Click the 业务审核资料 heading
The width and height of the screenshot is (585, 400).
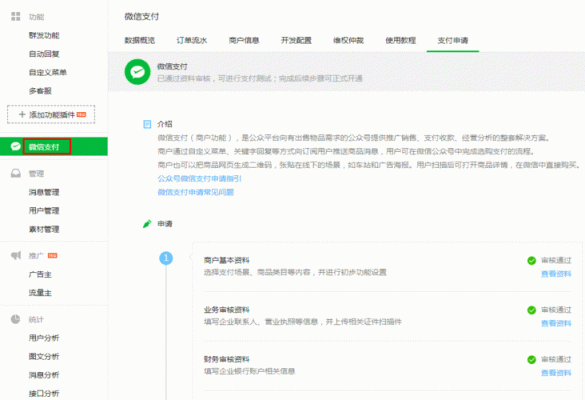coord(226,310)
